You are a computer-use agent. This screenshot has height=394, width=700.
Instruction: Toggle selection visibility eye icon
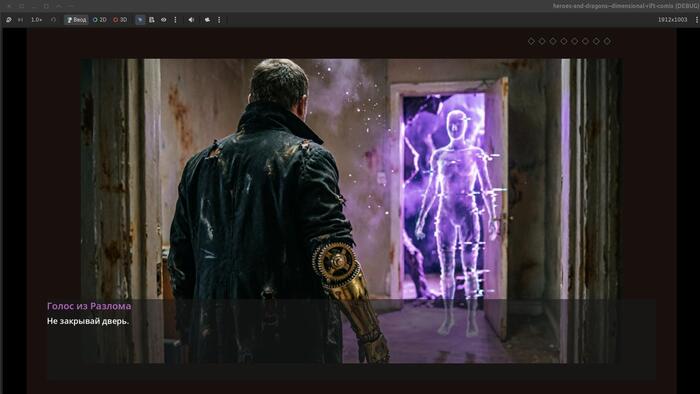tap(164, 20)
